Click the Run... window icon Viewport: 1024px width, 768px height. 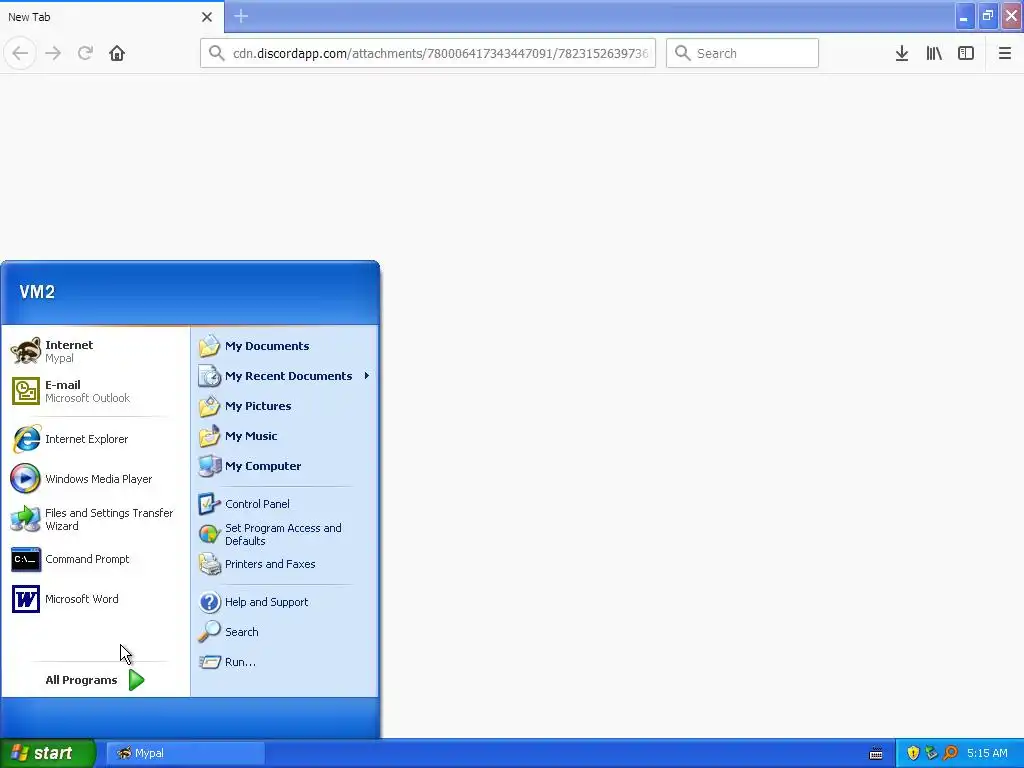click(x=209, y=662)
